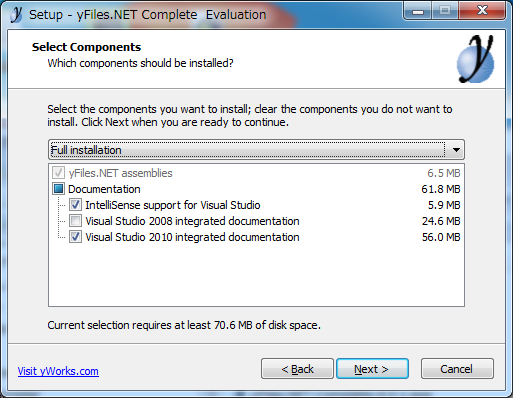Click the yWorks globe logo
The height and width of the screenshot is (398, 513).
tap(476, 59)
